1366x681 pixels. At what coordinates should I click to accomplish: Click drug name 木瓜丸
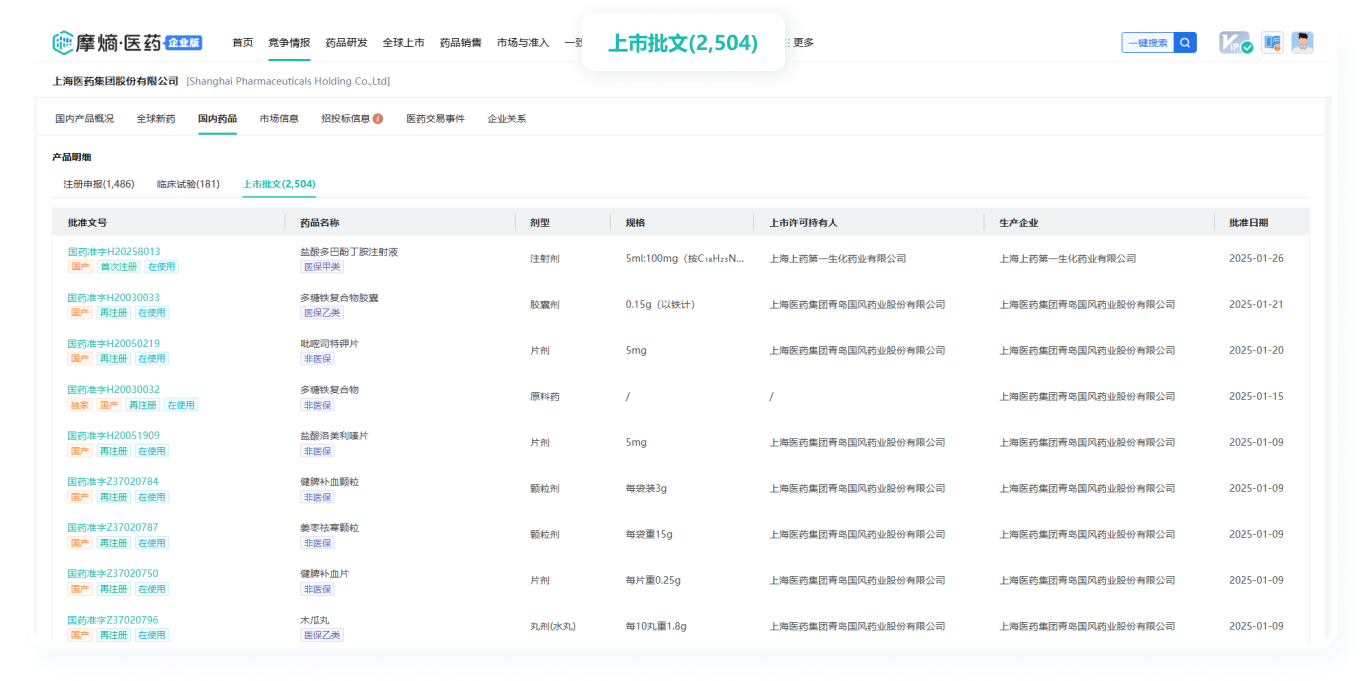pyautogui.click(x=314, y=620)
